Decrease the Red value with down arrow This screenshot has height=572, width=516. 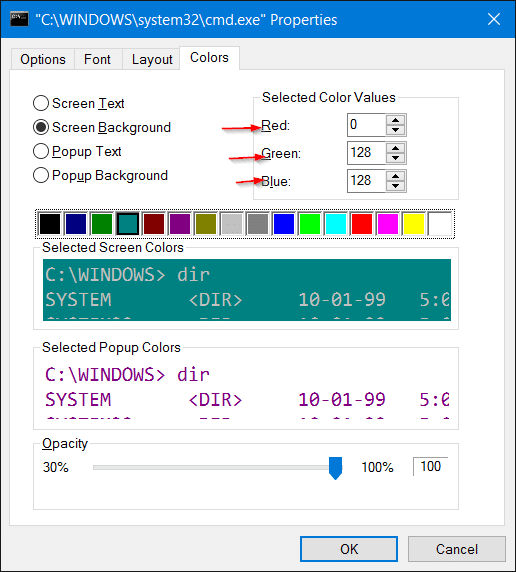point(396,130)
